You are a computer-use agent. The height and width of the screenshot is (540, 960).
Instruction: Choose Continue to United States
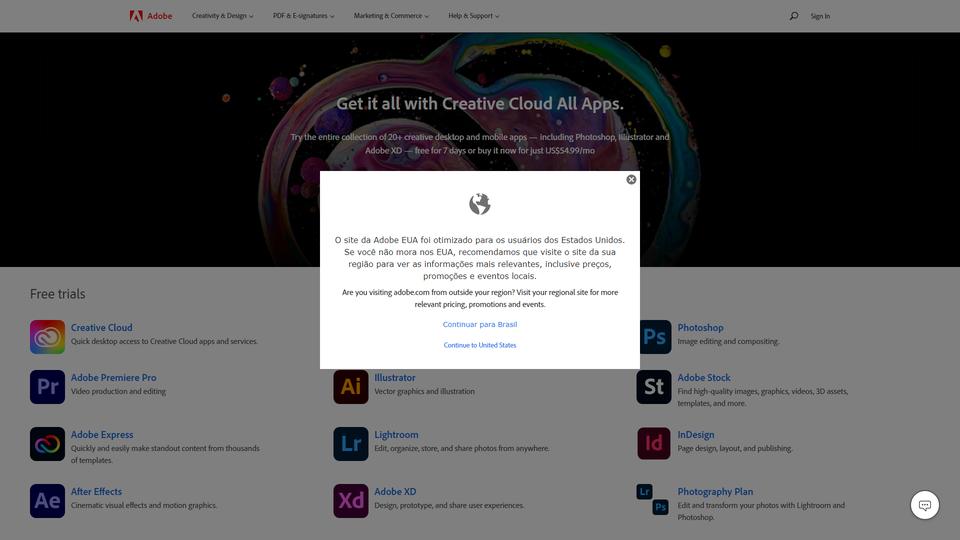coord(480,345)
